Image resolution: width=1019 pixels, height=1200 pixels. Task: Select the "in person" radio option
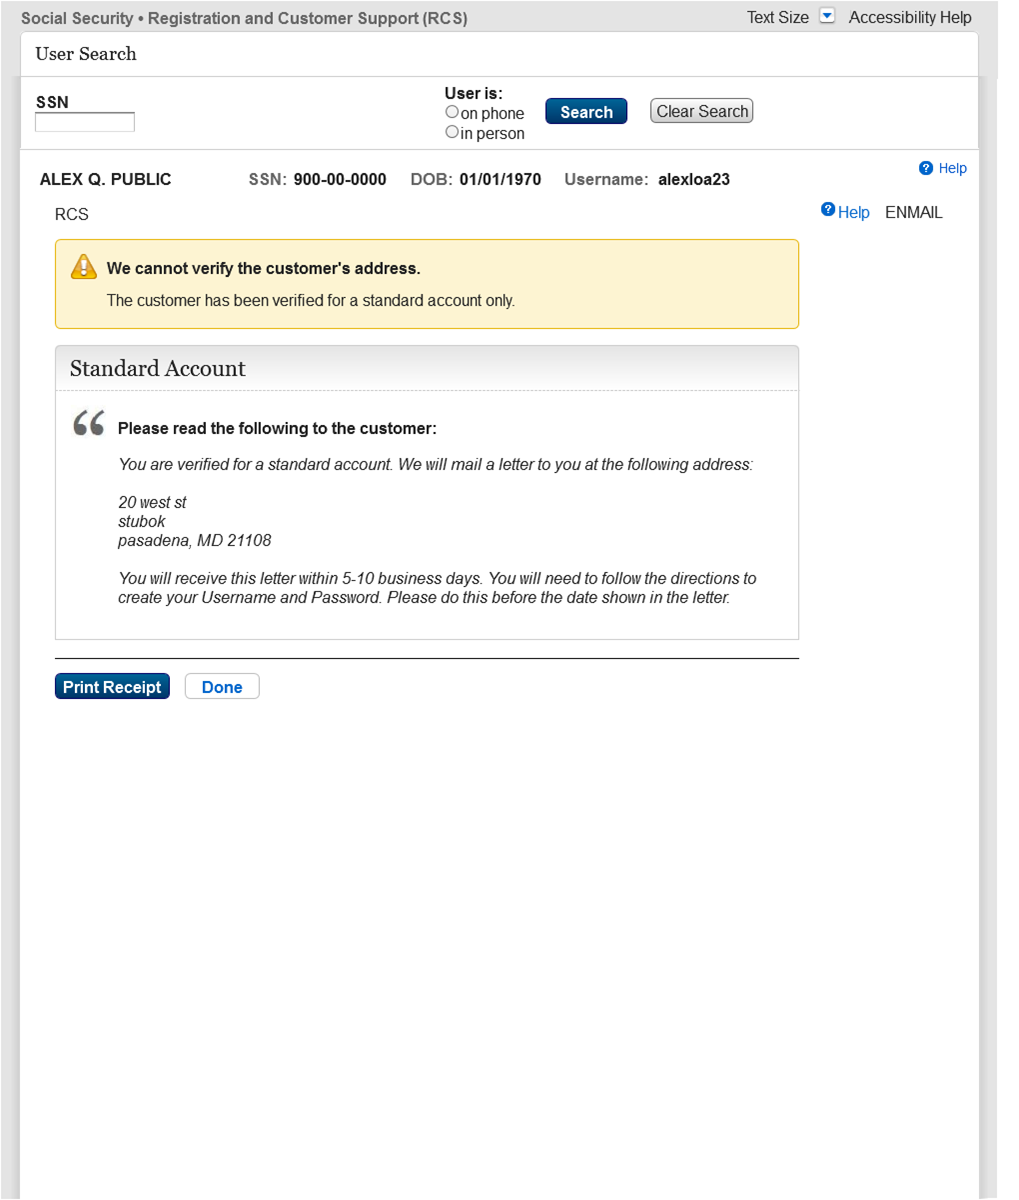coord(452,132)
